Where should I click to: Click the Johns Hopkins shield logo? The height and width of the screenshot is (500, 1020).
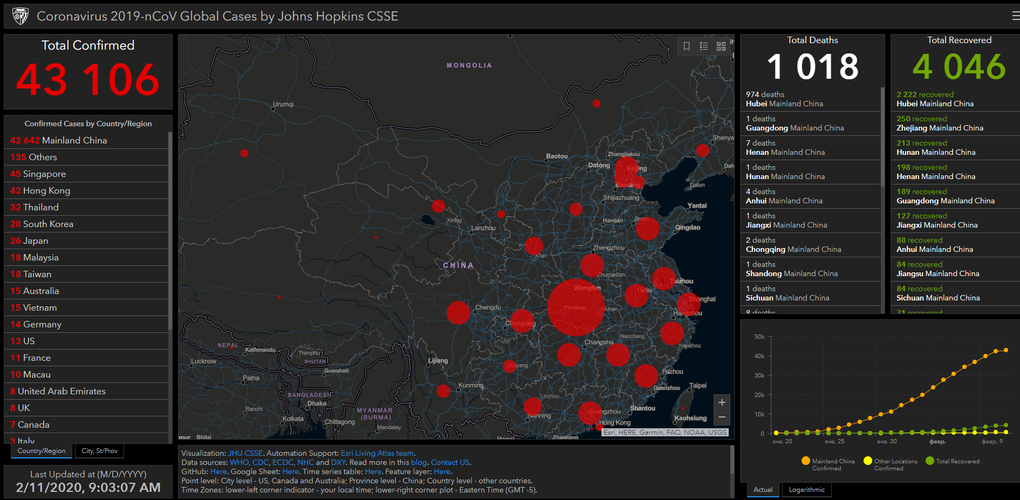pos(17,16)
